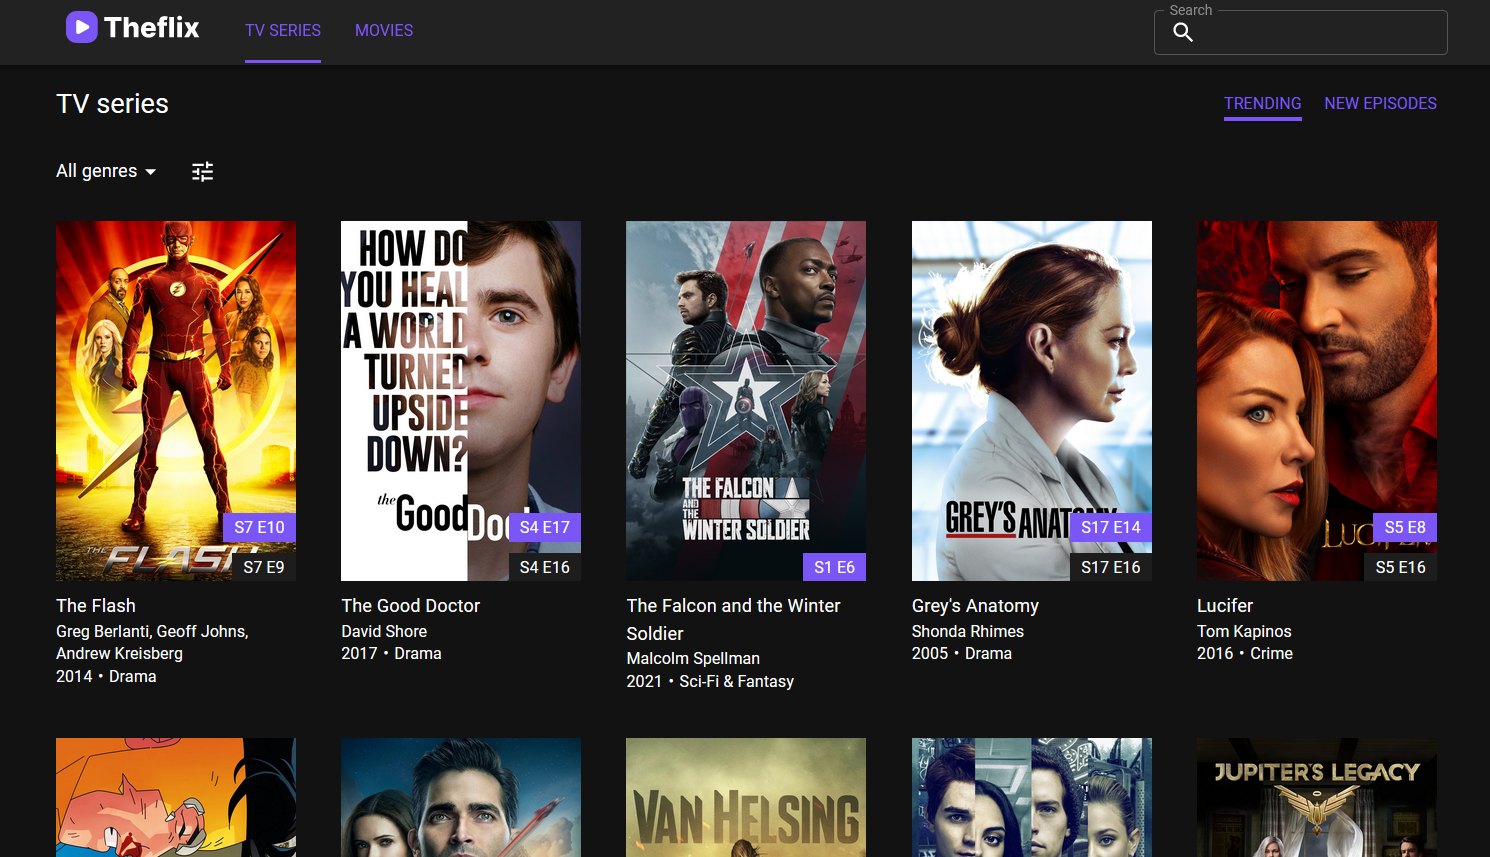Click Grey's Anatomy S17 E14 badge
Viewport: 1490px width, 857px height.
click(x=1110, y=527)
